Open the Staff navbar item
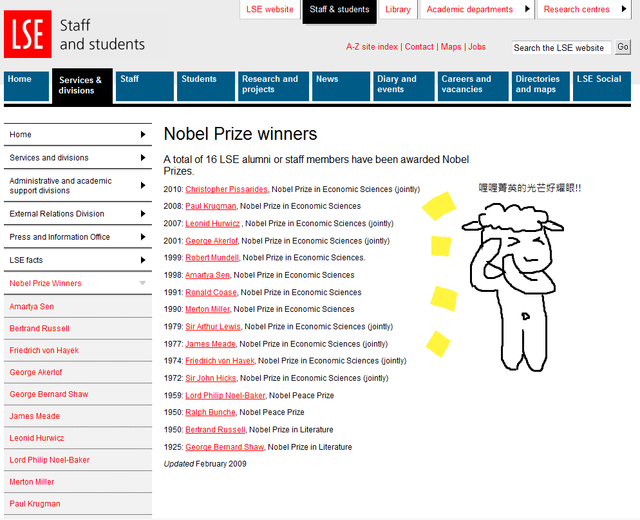The image size is (640, 520). (x=145, y=86)
